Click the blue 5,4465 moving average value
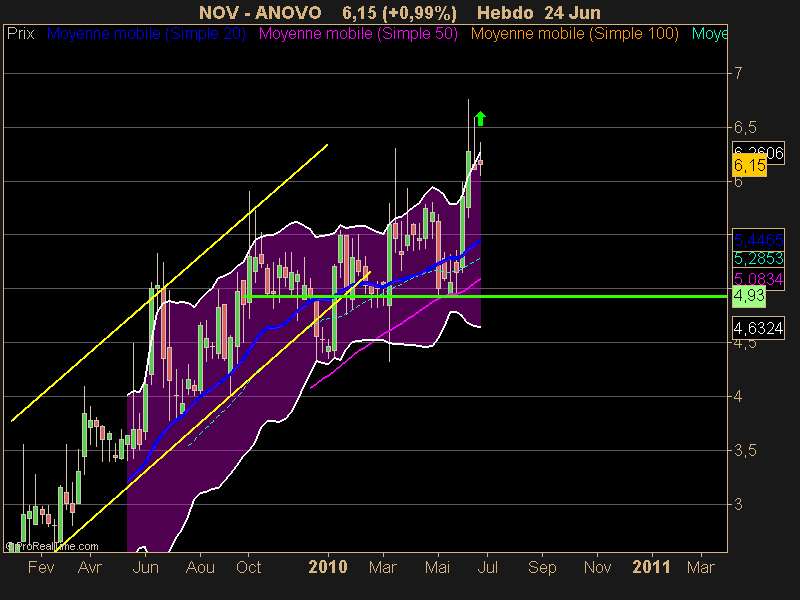The image size is (800, 600). click(758, 239)
